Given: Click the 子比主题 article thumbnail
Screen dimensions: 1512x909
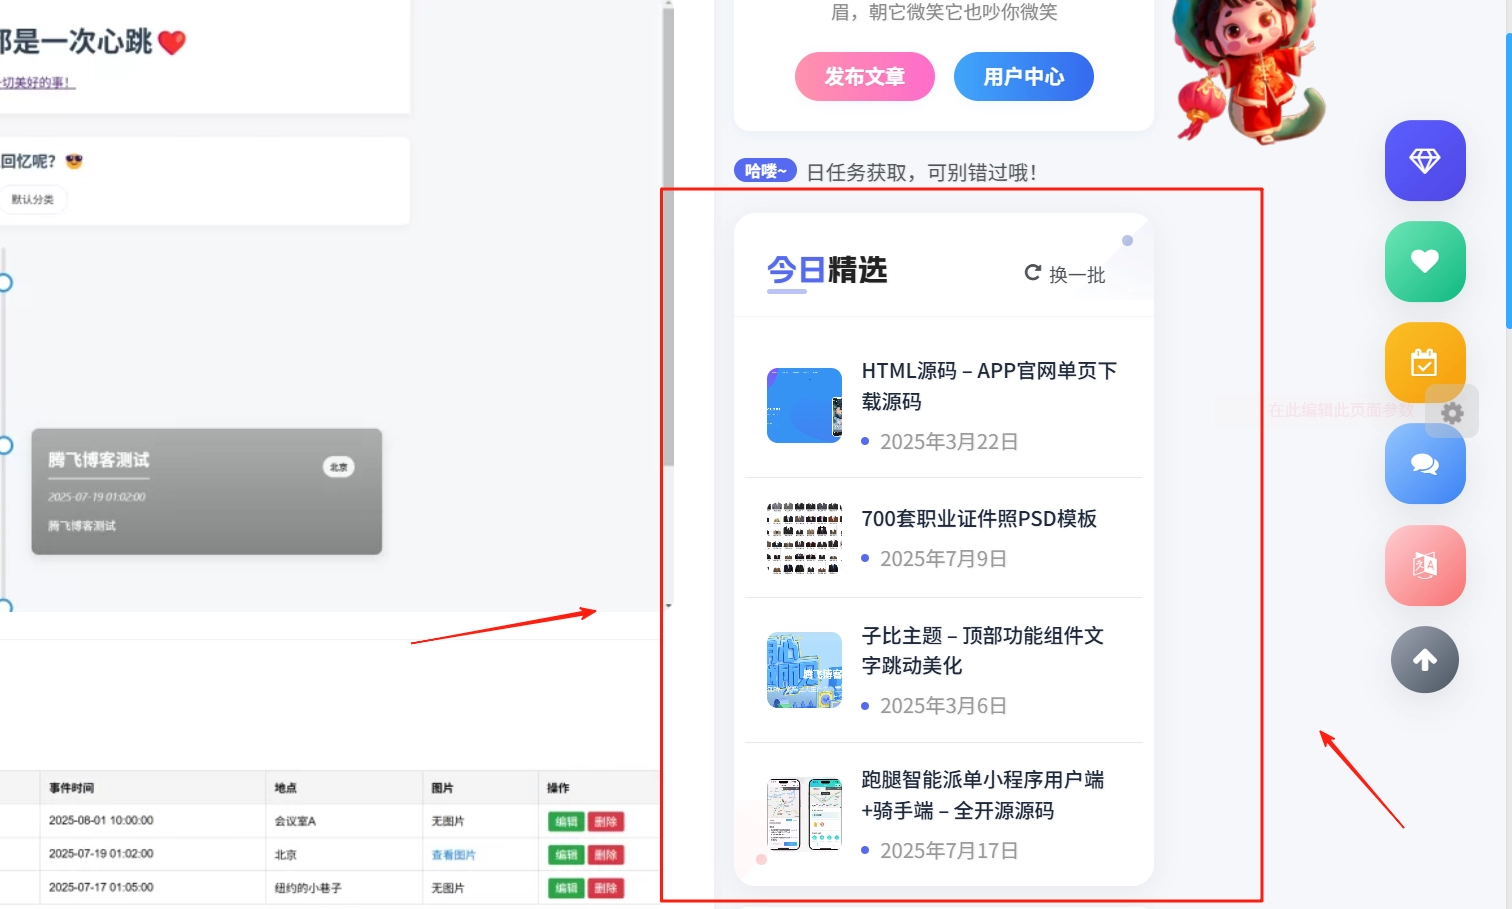Looking at the screenshot, I should pos(803,670).
